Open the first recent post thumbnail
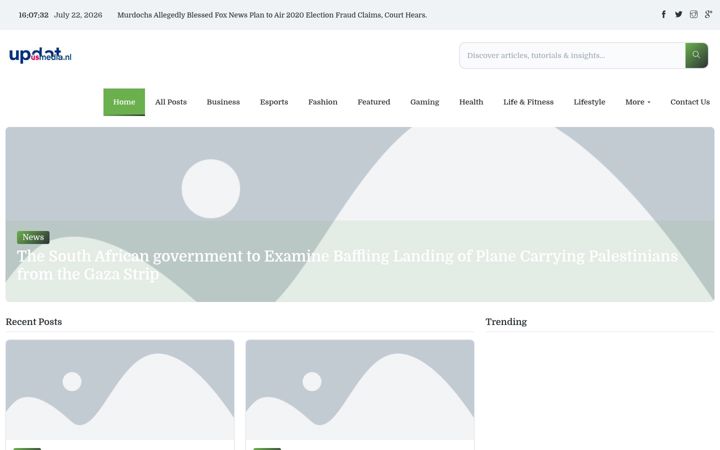The height and width of the screenshot is (450, 720). point(120,390)
